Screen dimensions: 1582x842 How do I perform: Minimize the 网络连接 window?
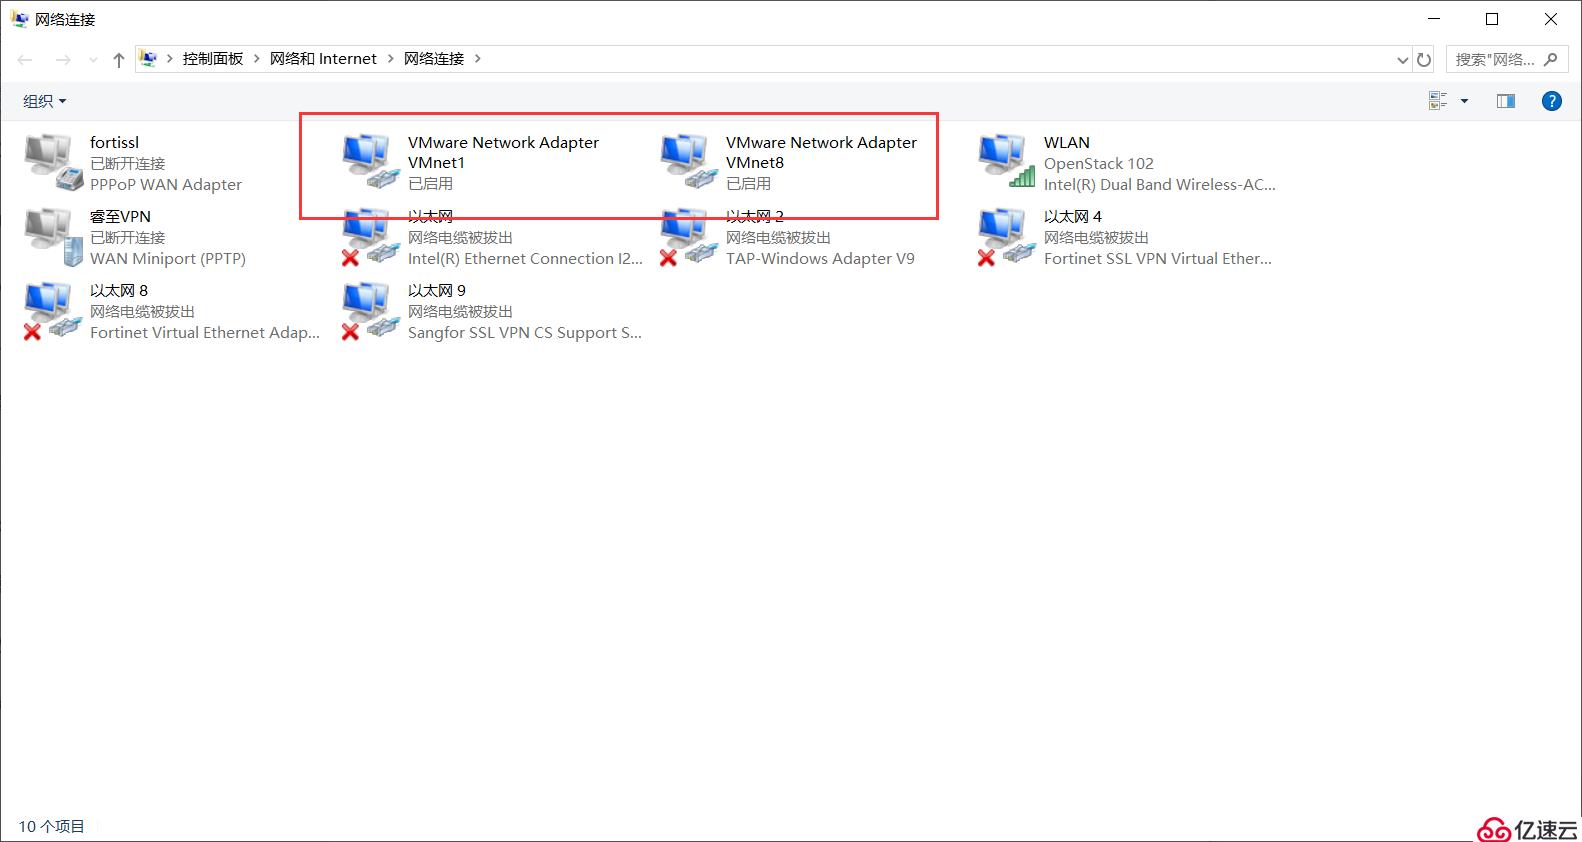[1435, 19]
